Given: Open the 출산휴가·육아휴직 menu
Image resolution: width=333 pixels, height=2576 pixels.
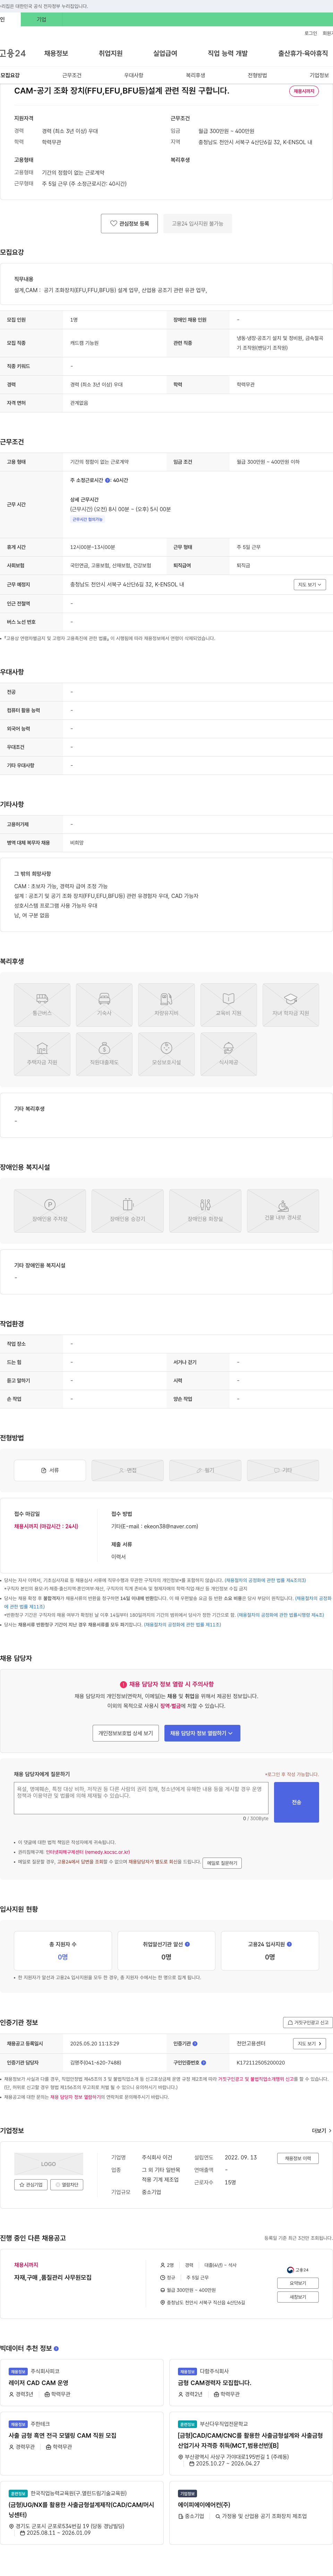Looking at the screenshot, I should click(x=303, y=53).
